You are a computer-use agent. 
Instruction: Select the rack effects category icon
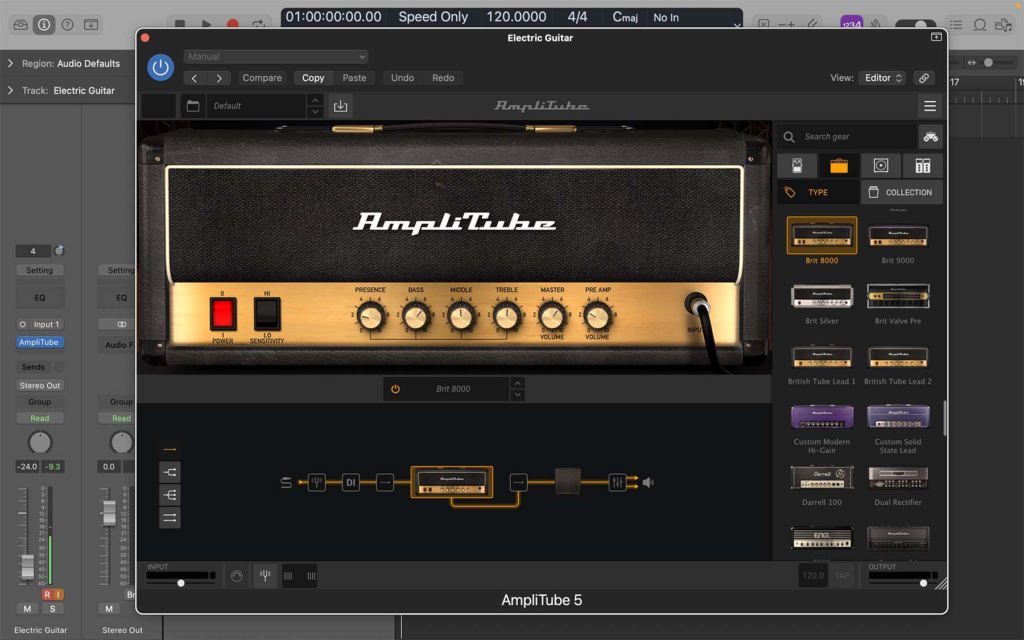921,165
